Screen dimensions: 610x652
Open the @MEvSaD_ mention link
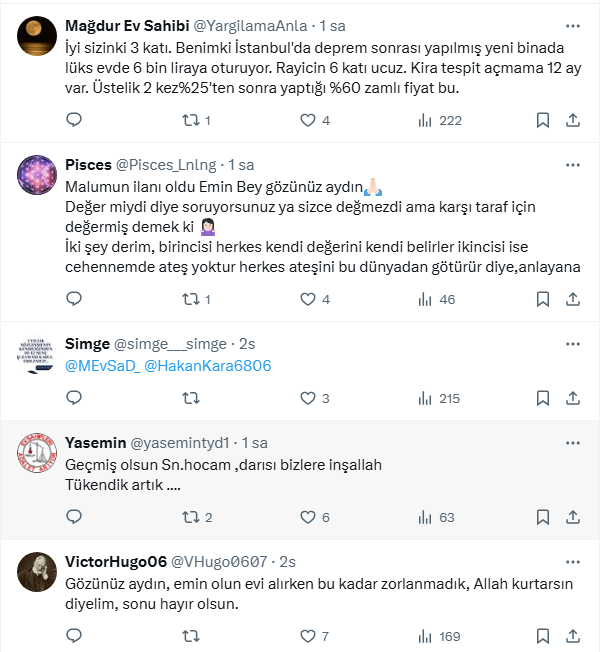click(102, 366)
